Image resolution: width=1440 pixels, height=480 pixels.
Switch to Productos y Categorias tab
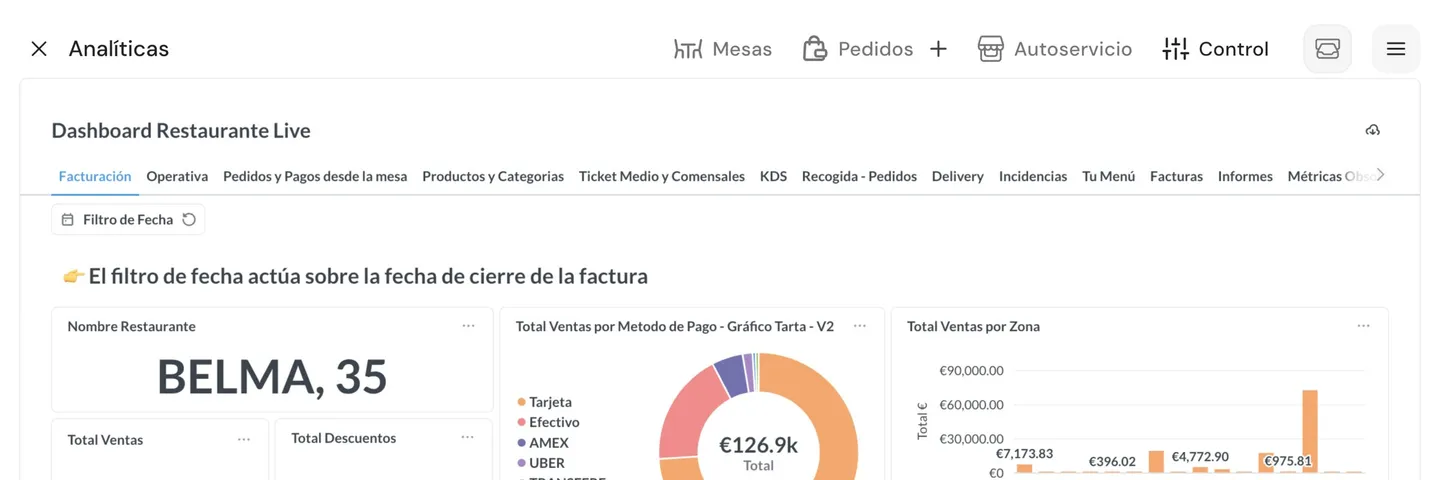tap(493, 176)
